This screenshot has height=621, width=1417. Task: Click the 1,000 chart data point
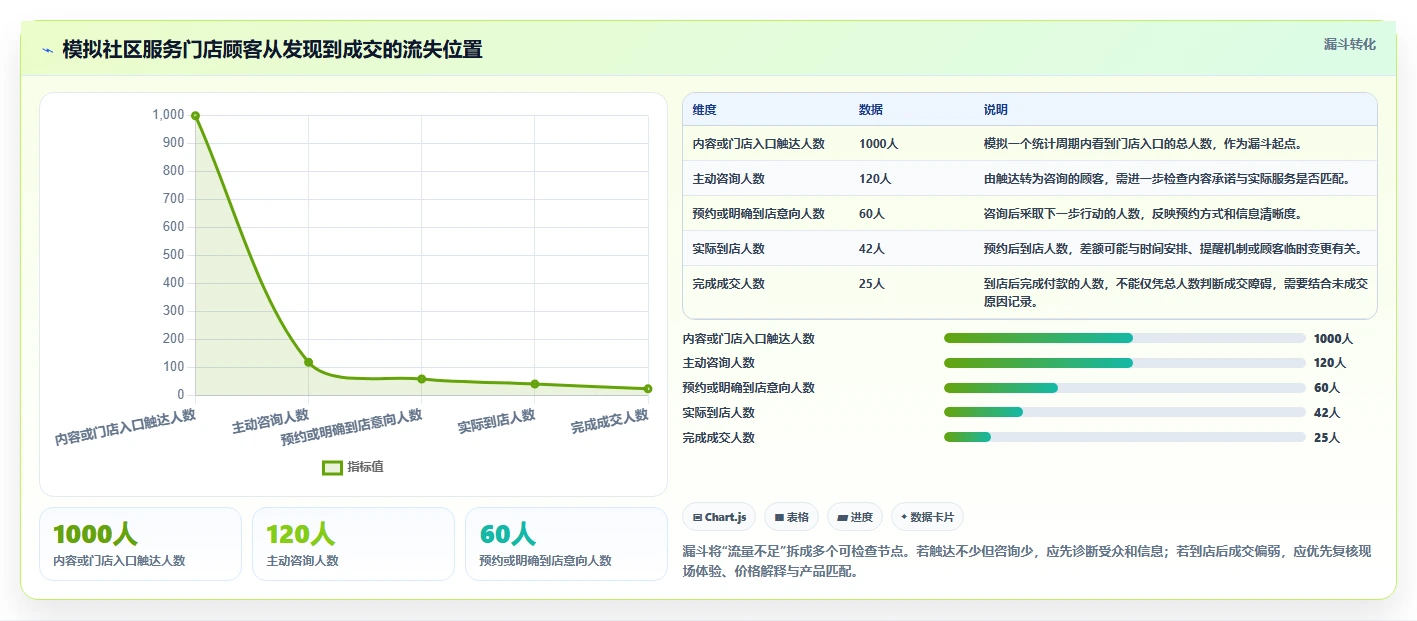tap(195, 116)
